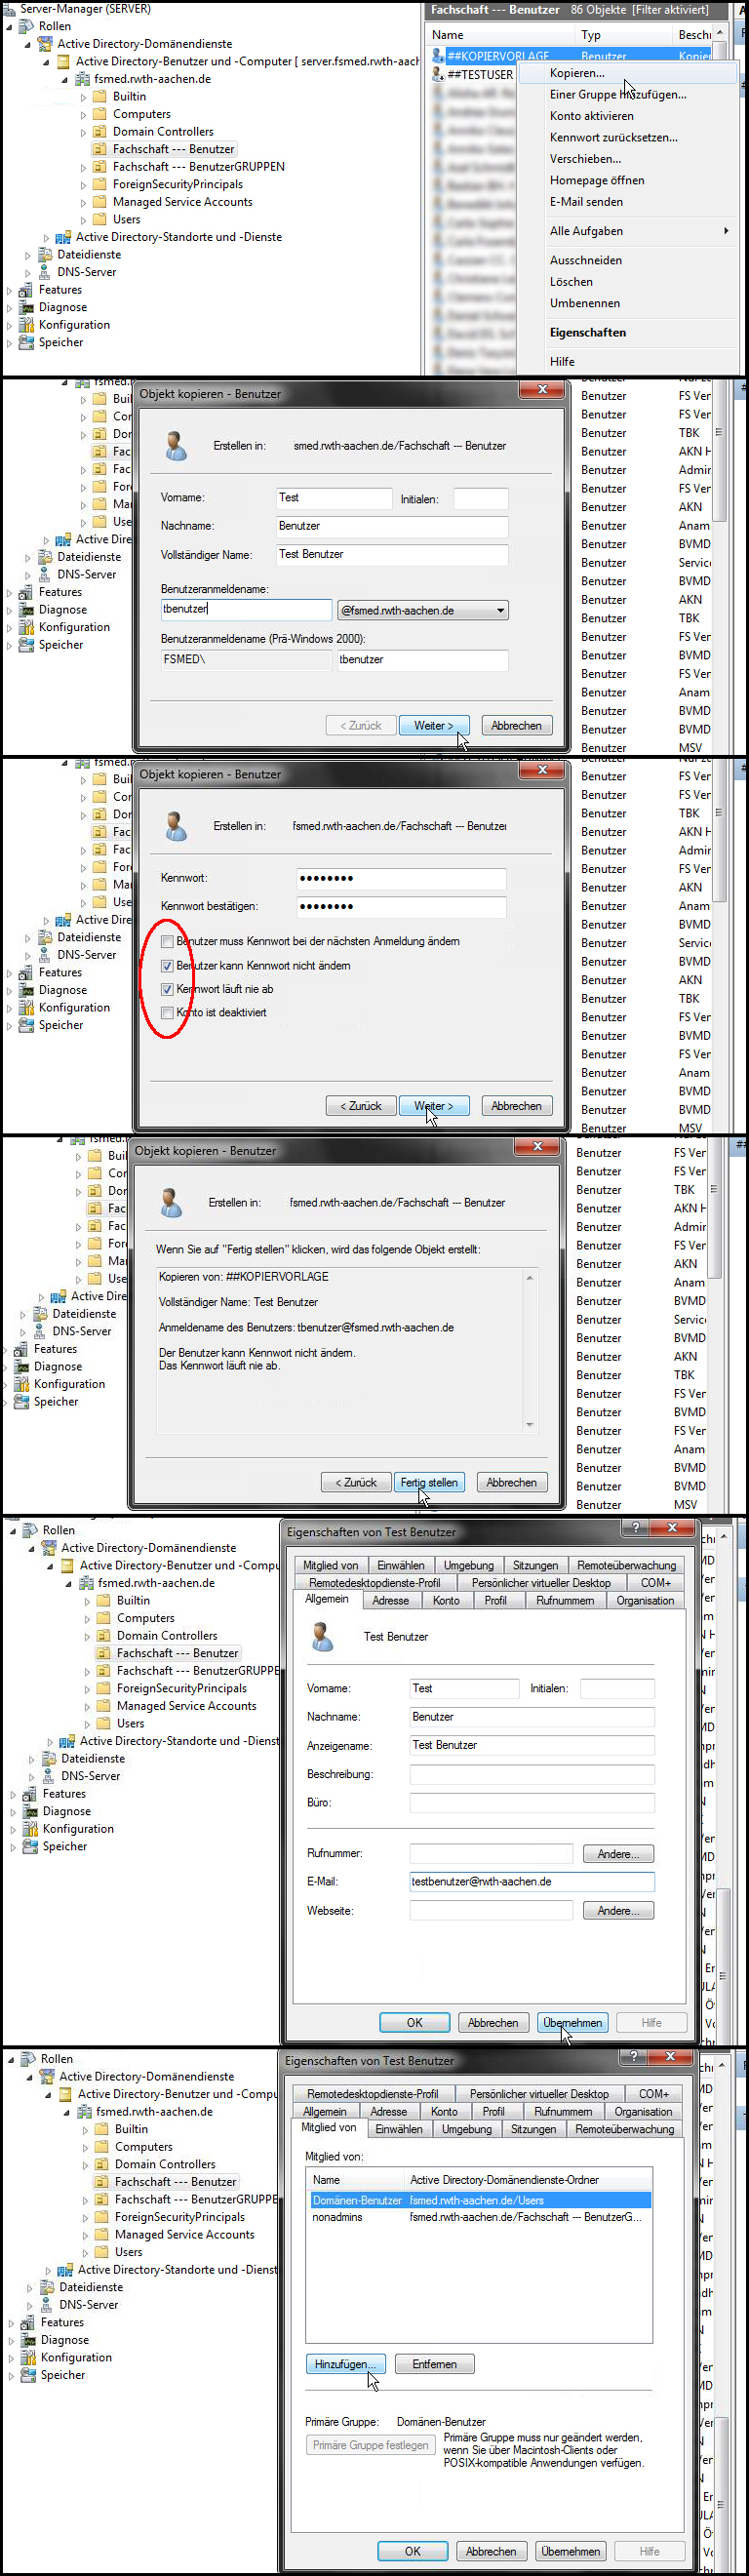Click the ##TESTUSER user icon

pyautogui.click(x=438, y=74)
